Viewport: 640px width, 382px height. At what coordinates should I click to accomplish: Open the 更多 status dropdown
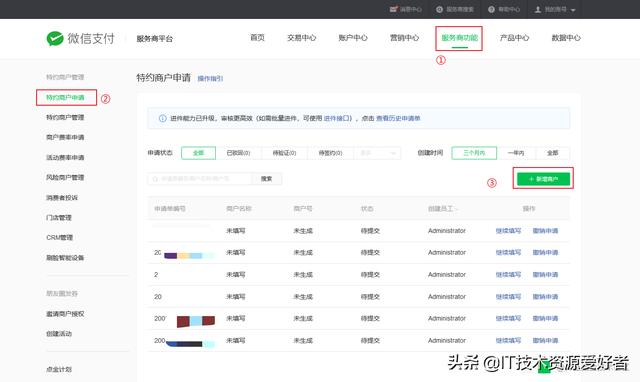point(377,153)
